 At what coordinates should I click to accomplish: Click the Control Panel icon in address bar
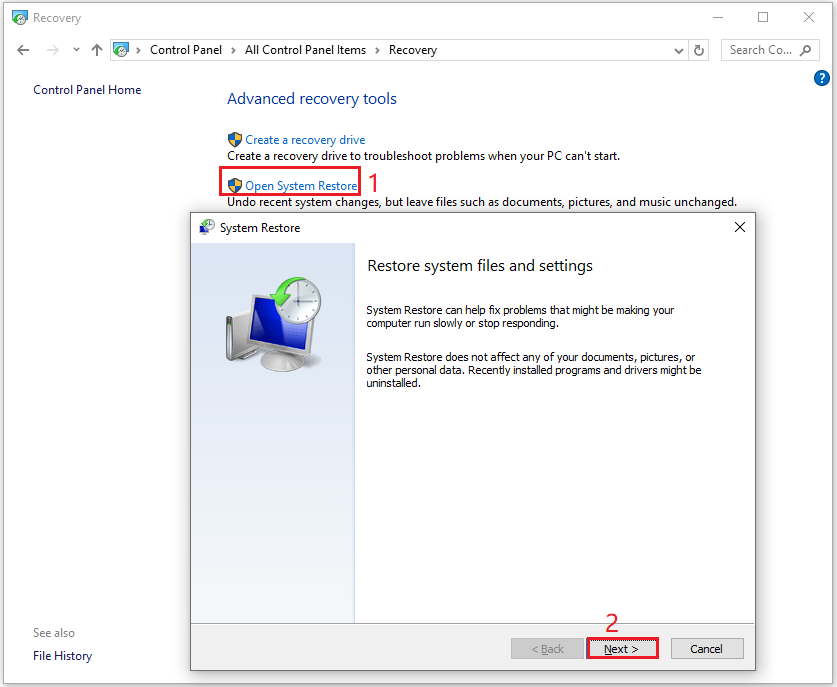point(120,49)
